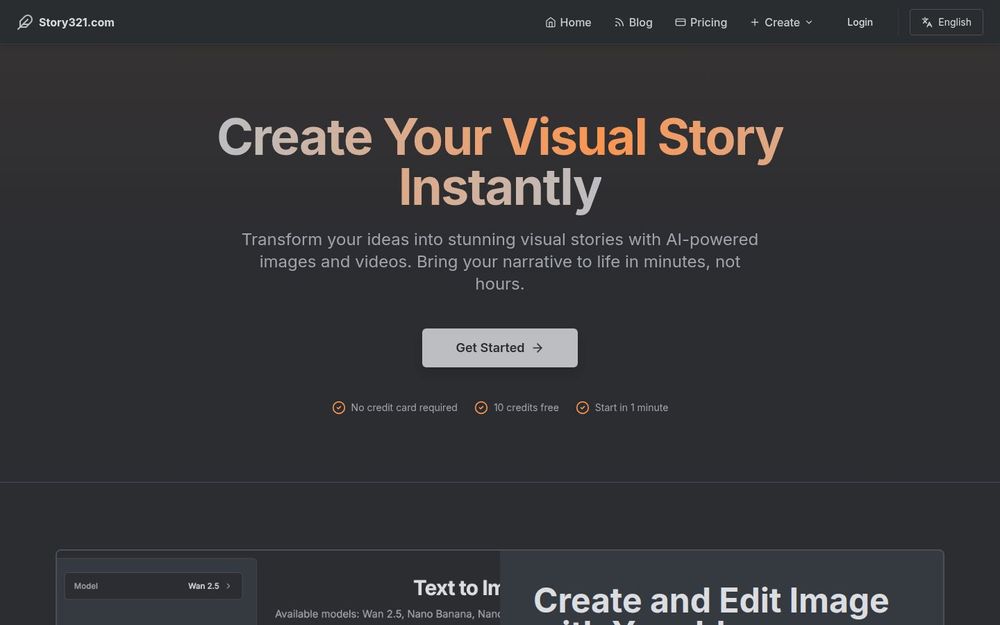
Task: Click the checkmark icon for No credit card required
Action: 339,408
